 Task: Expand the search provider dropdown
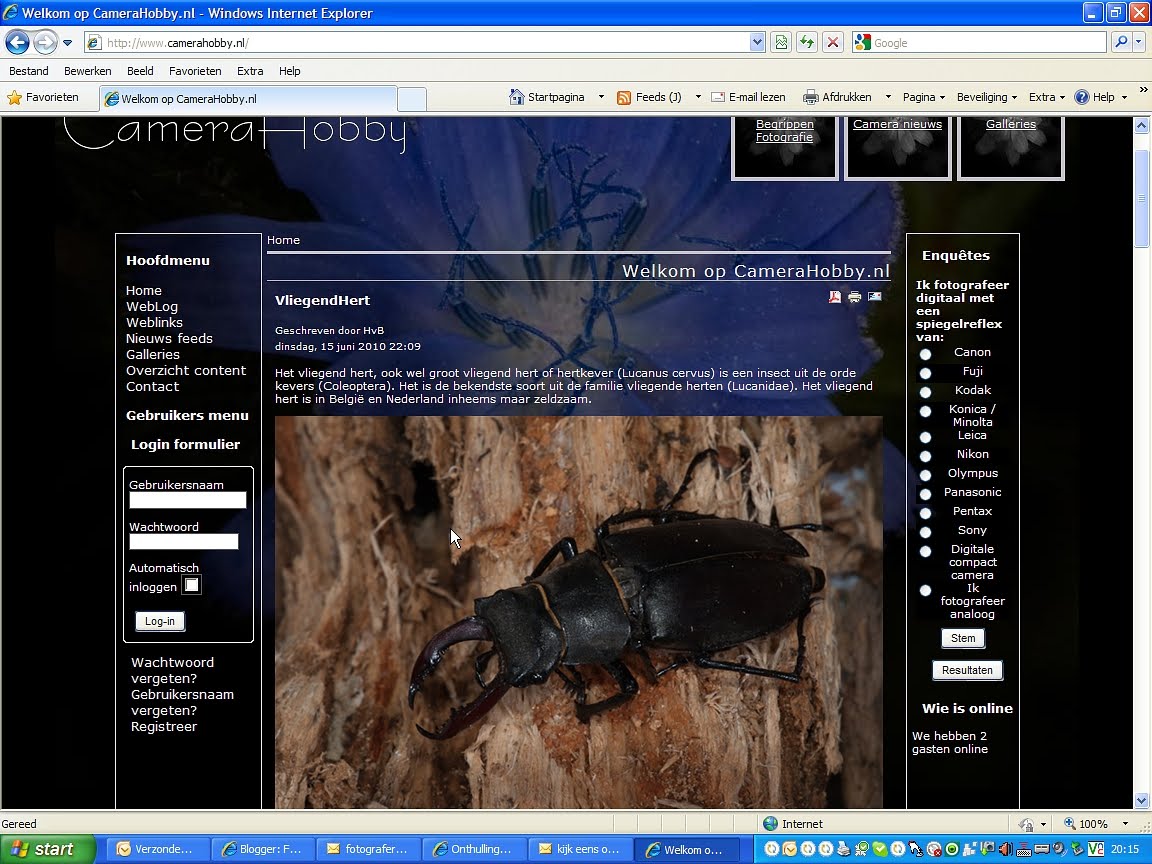(1139, 43)
